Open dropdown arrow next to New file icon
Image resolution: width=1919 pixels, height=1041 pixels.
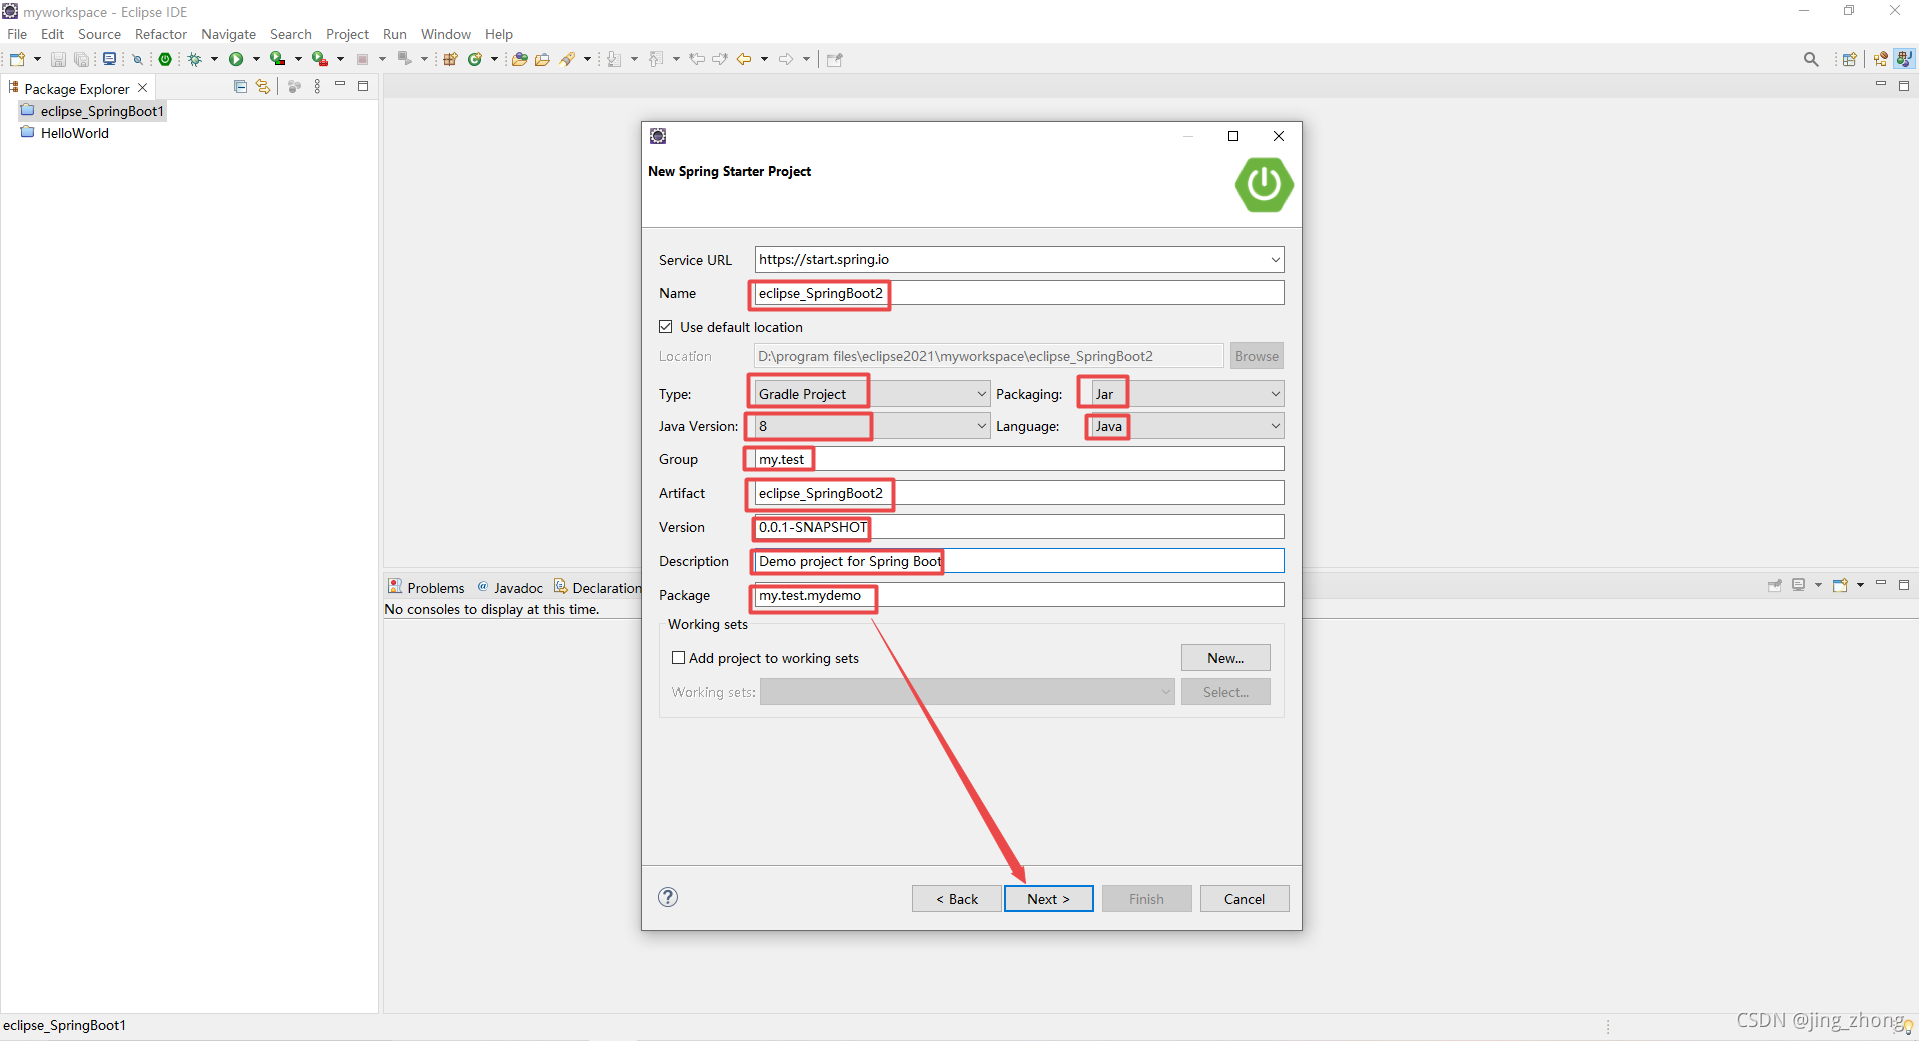point(37,59)
